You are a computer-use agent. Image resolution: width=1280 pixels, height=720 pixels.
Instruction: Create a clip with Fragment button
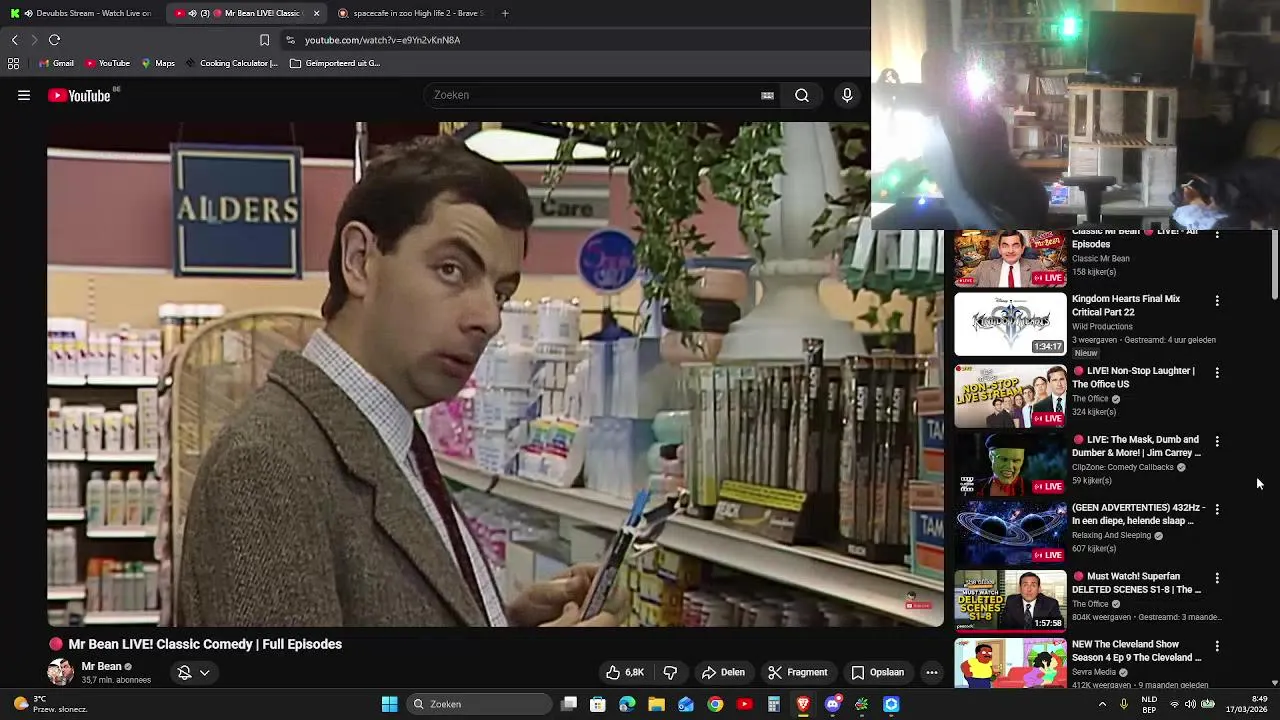[797, 672]
